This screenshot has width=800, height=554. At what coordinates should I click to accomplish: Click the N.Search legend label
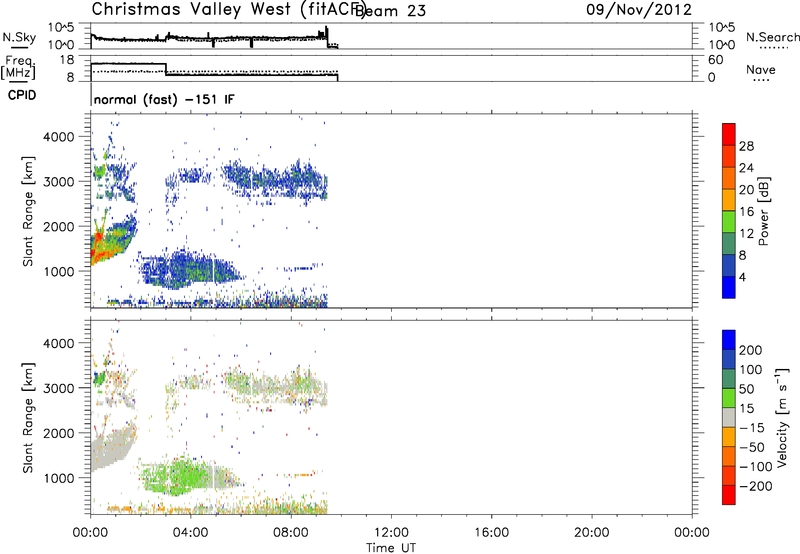point(772,37)
